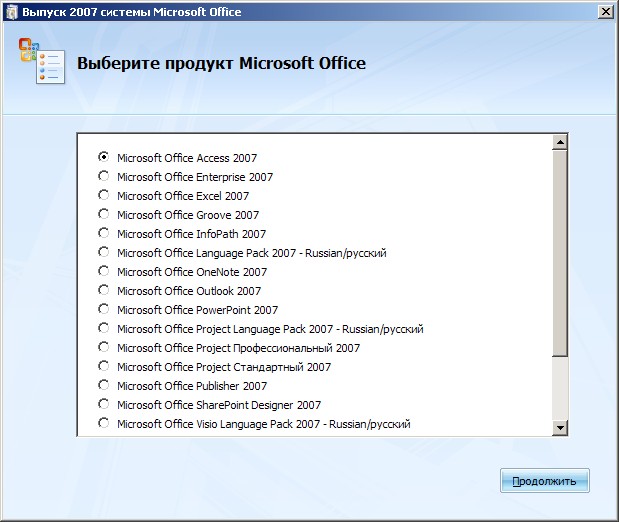The width and height of the screenshot is (619, 522).
Task: Pick the Microsoft Office Groove 2007 radio button
Action: point(103,214)
